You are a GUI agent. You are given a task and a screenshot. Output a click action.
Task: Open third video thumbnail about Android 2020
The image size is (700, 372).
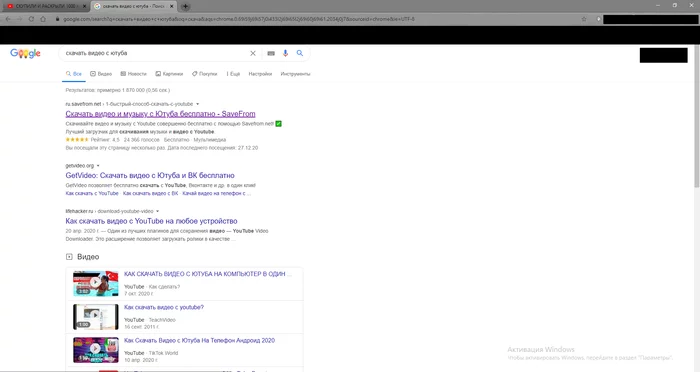point(96,350)
